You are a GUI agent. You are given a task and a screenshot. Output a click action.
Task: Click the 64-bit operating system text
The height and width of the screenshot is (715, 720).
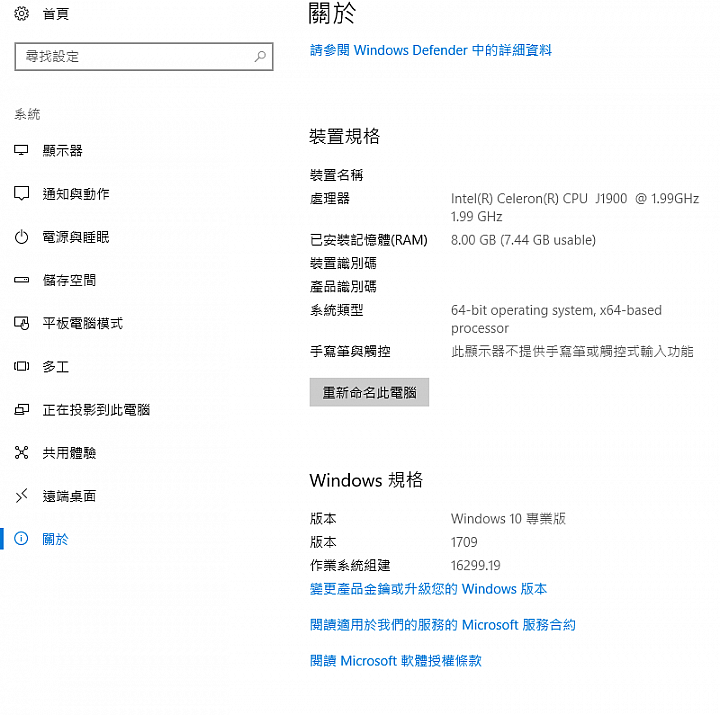556,319
